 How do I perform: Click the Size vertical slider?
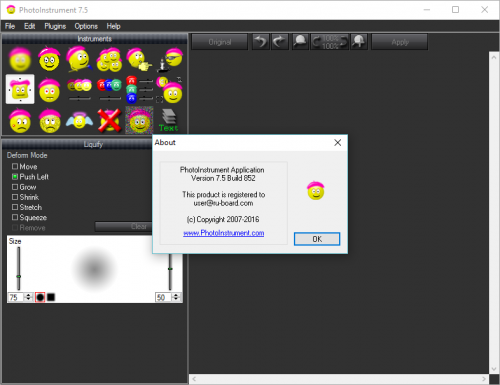tap(19, 269)
